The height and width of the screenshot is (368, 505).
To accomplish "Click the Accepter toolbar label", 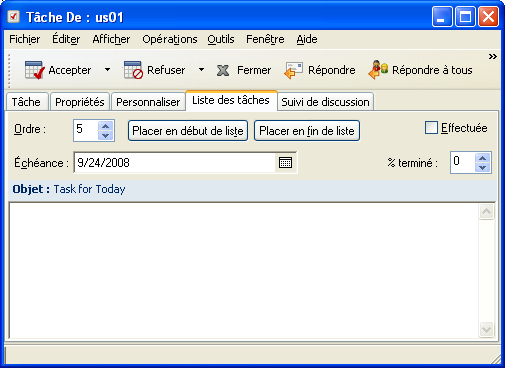I will [70, 70].
